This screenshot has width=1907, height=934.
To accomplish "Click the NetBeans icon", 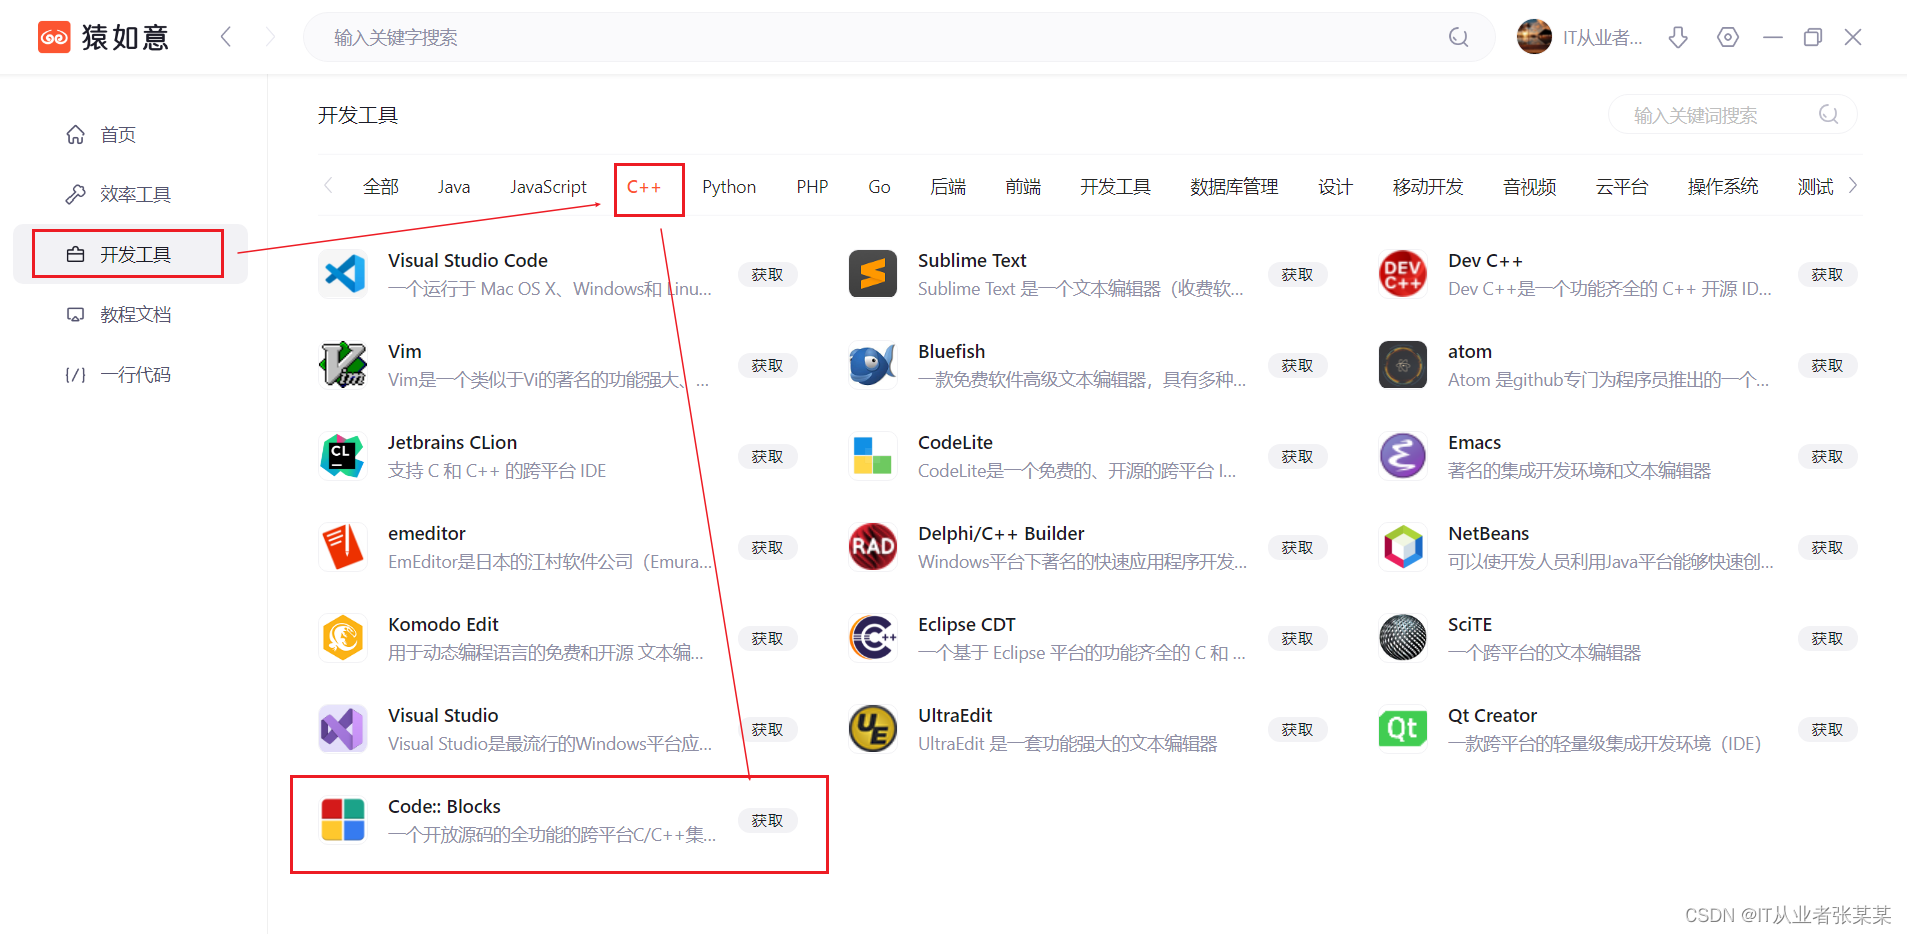I will (1403, 547).
